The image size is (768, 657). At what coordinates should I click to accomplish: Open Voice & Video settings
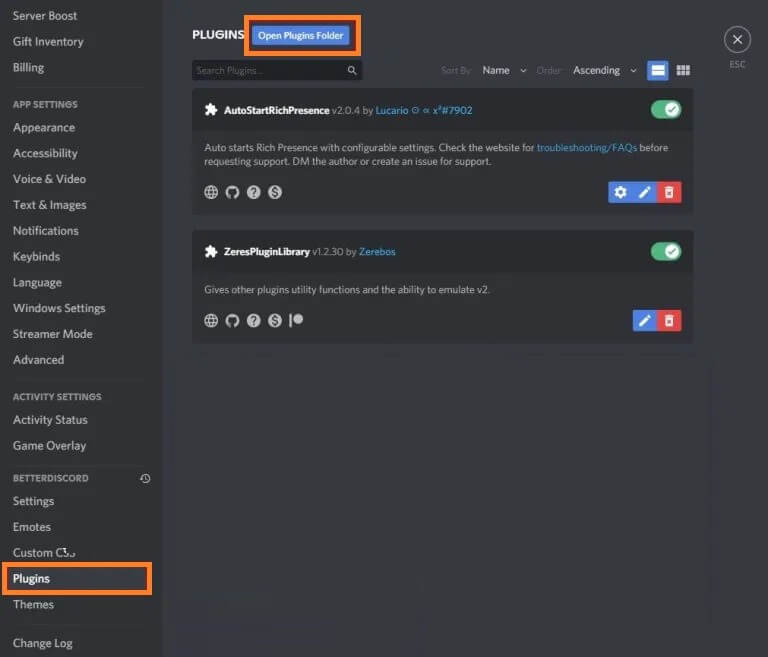click(49, 179)
